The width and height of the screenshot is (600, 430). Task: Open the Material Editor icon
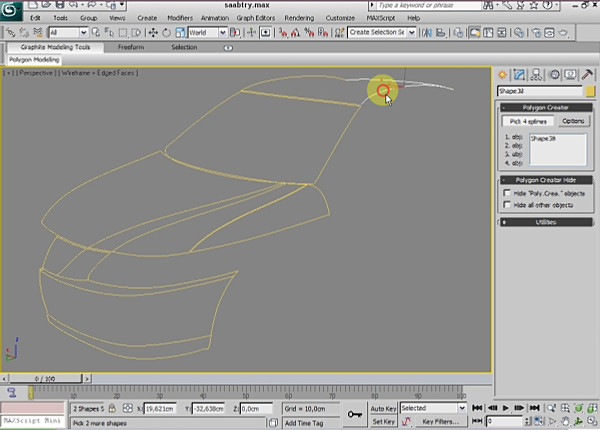pos(519,33)
